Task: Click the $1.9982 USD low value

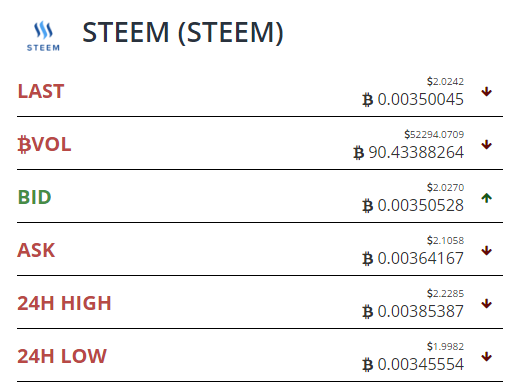Action: pyautogui.click(x=445, y=346)
